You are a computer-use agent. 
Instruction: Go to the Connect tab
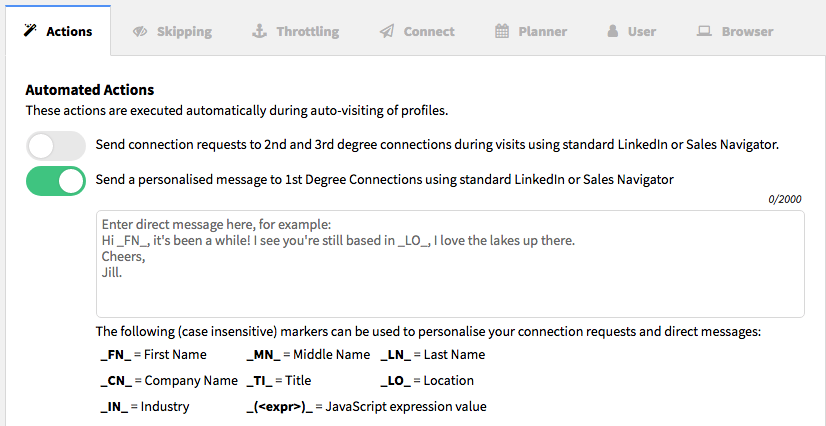coord(417,32)
